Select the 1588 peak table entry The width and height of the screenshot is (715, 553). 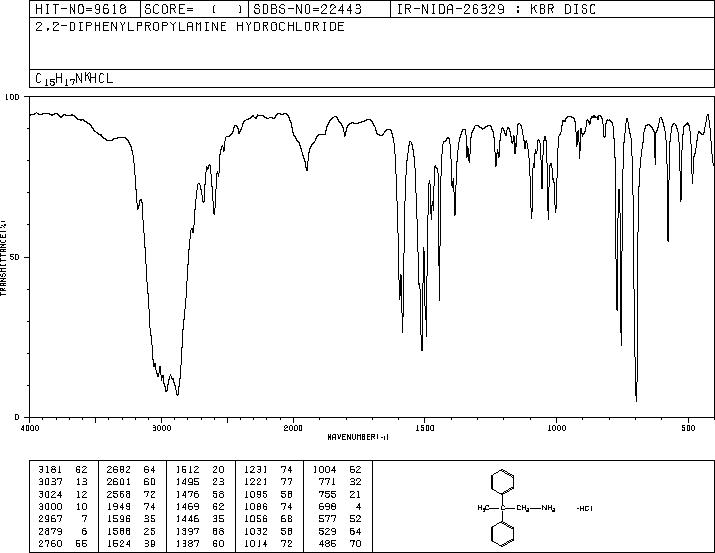[x=131, y=531]
